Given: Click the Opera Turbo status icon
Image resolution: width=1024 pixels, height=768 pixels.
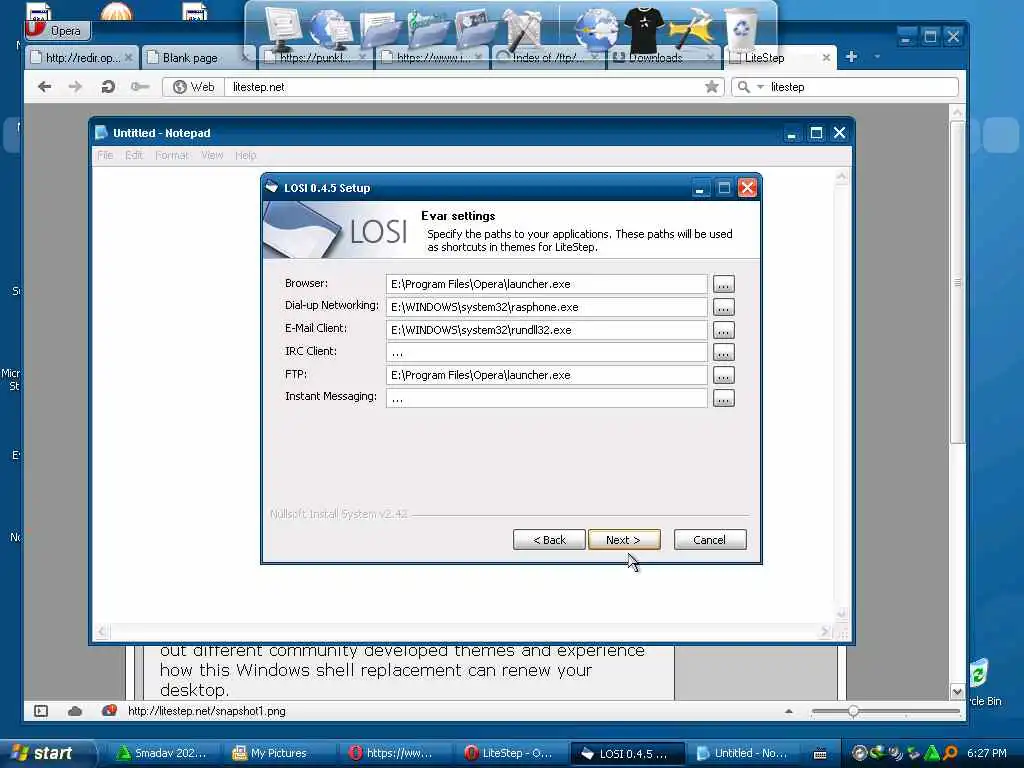Looking at the screenshot, I should click(108, 711).
